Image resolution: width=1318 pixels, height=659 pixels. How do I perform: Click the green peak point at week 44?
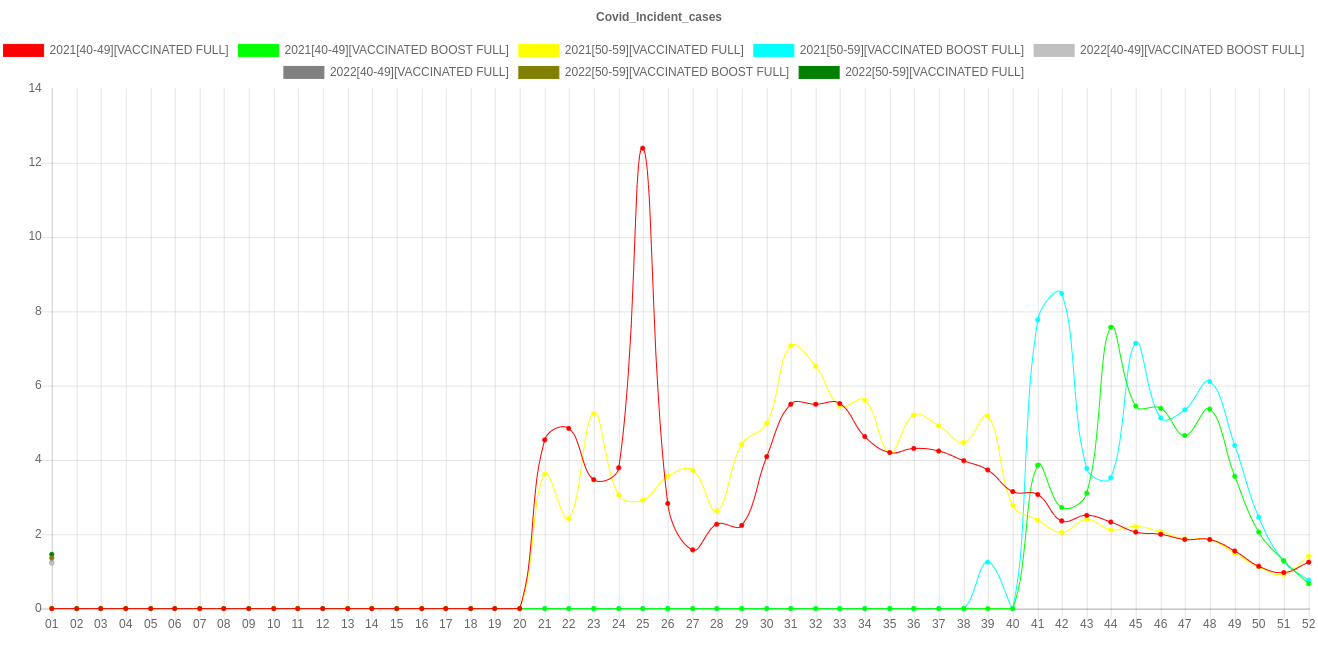1110,327
